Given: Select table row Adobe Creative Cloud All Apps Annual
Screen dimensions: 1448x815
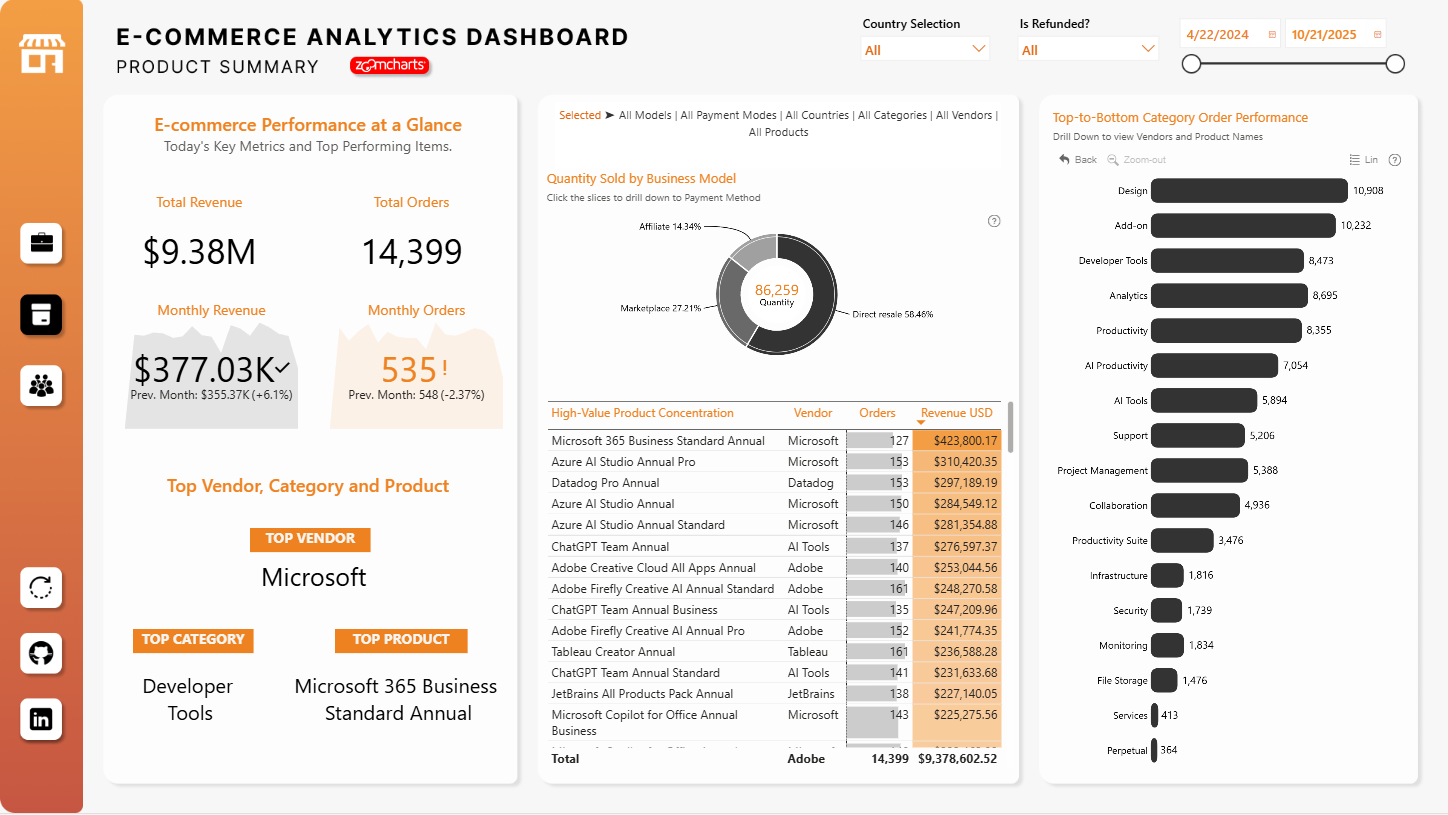Looking at the screenshot, I should point(775,568).
